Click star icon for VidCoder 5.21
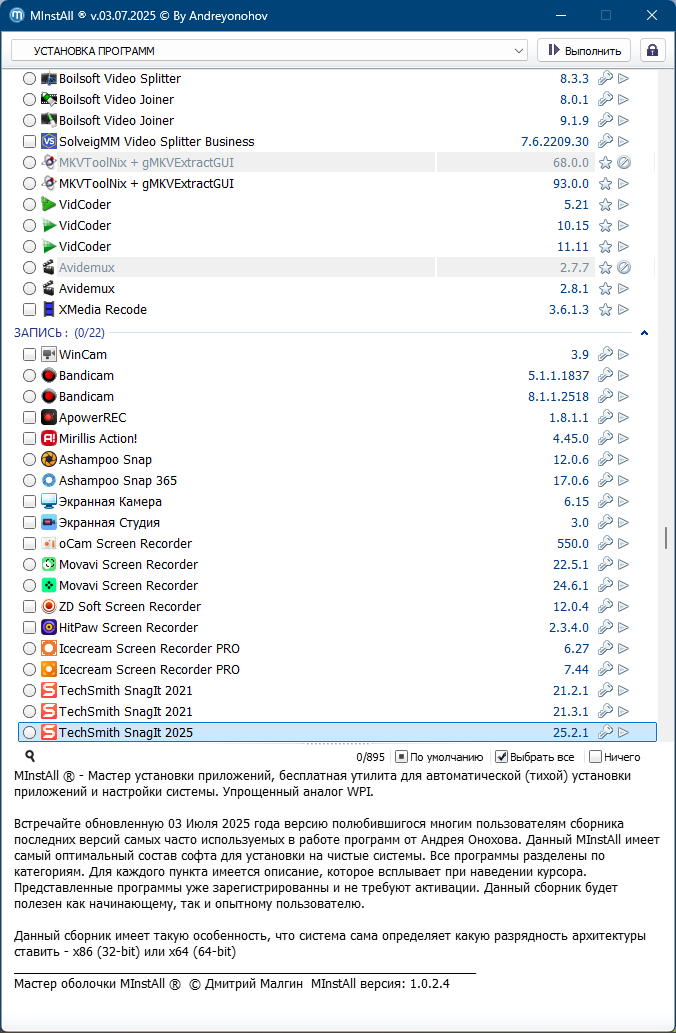 click(x=606, y=204)
